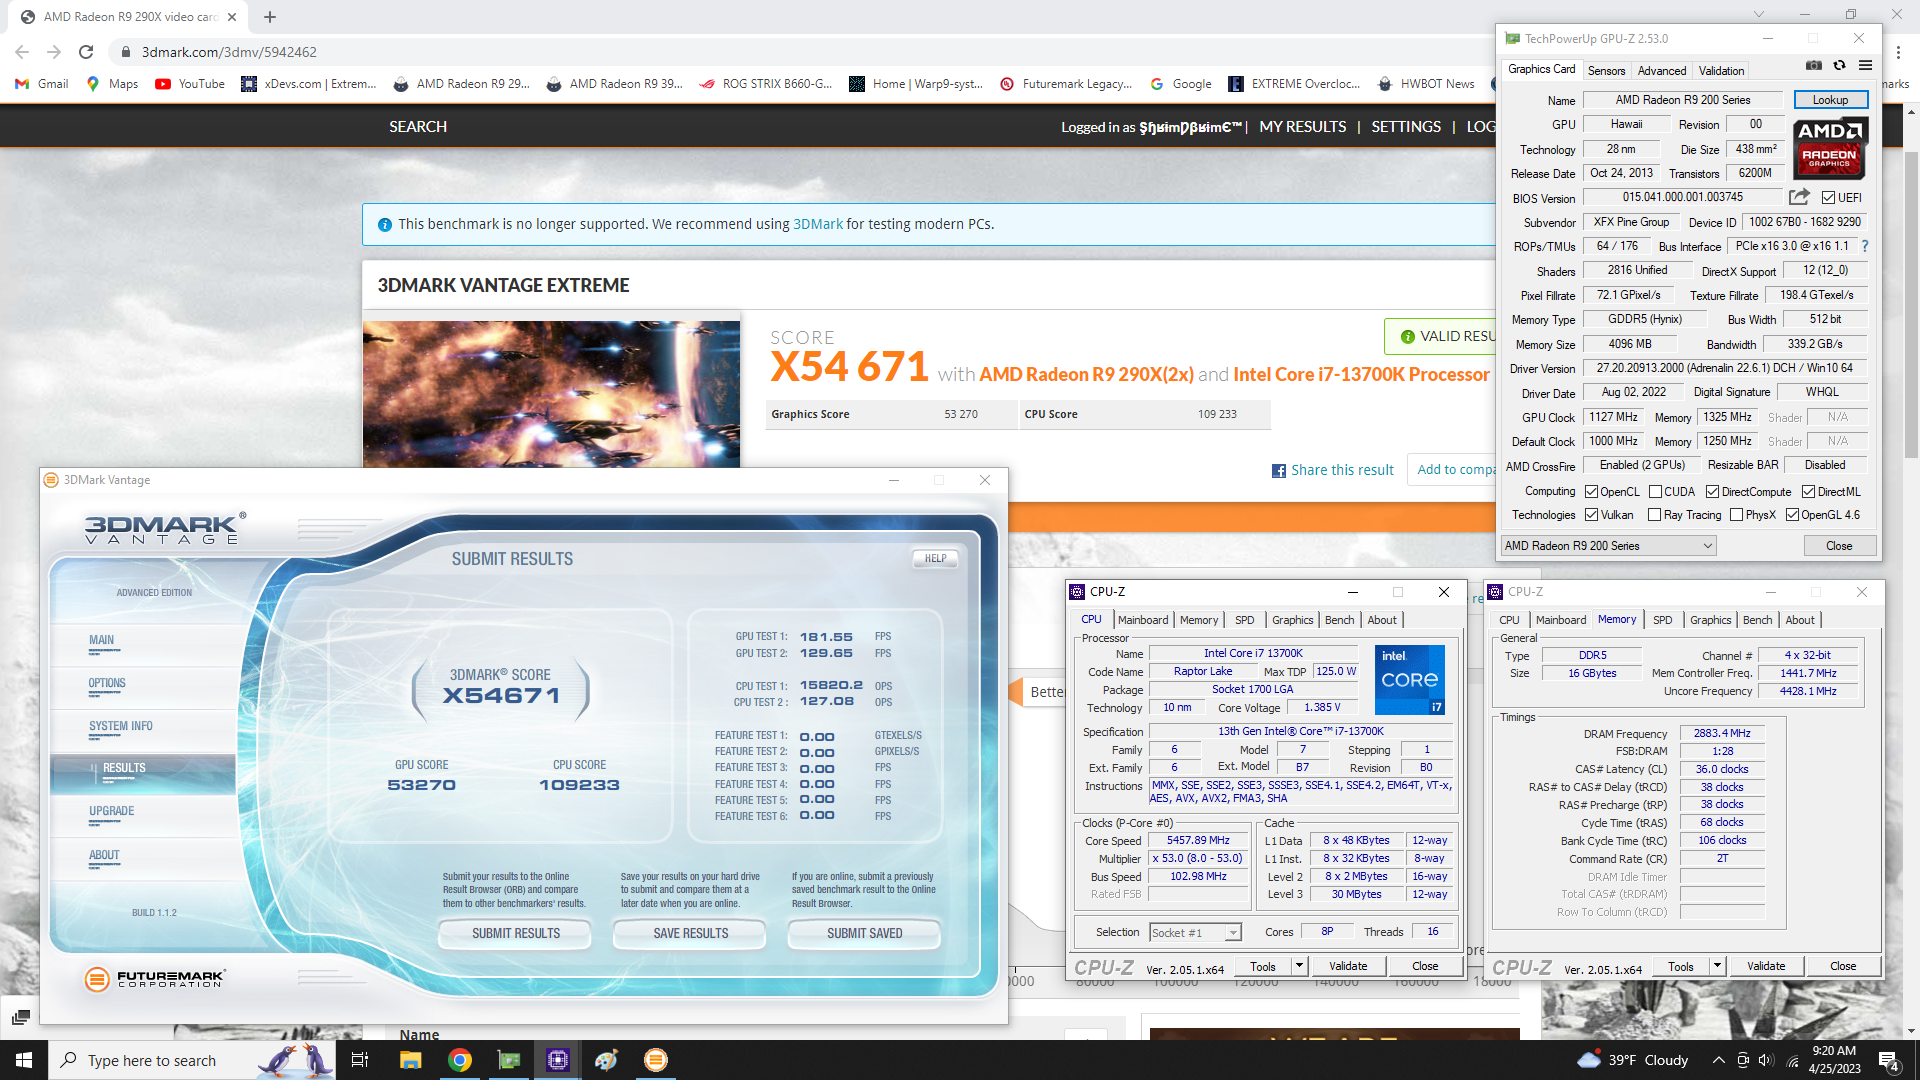1920x1080 pixels.
Task: Open Google Chrome from the taskbar
Action: (x=460, y=1060)
